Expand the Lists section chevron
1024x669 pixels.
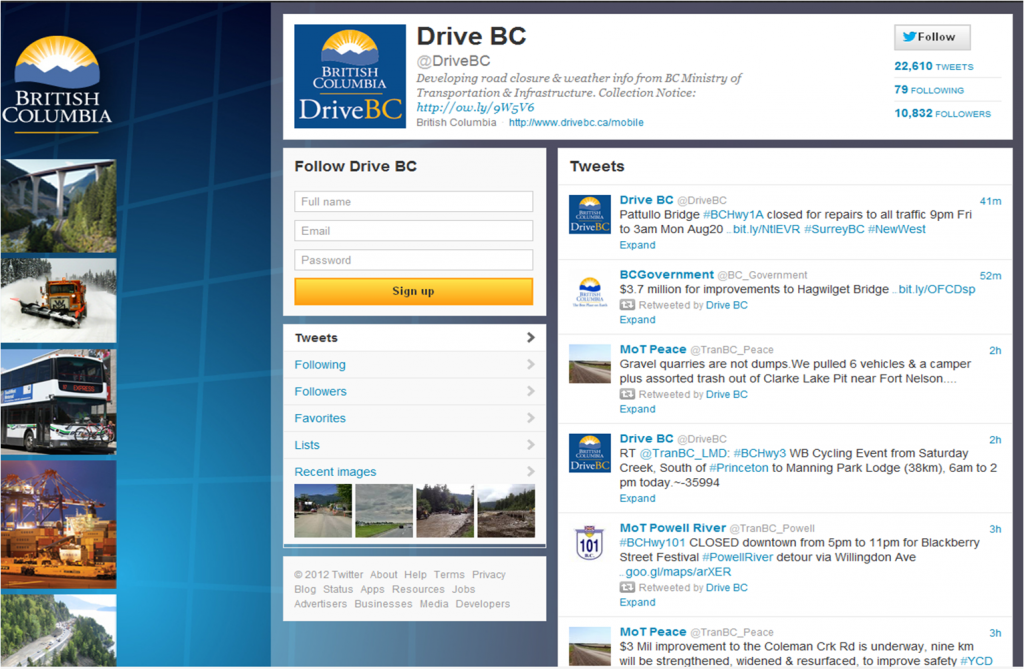coord(530,445)
